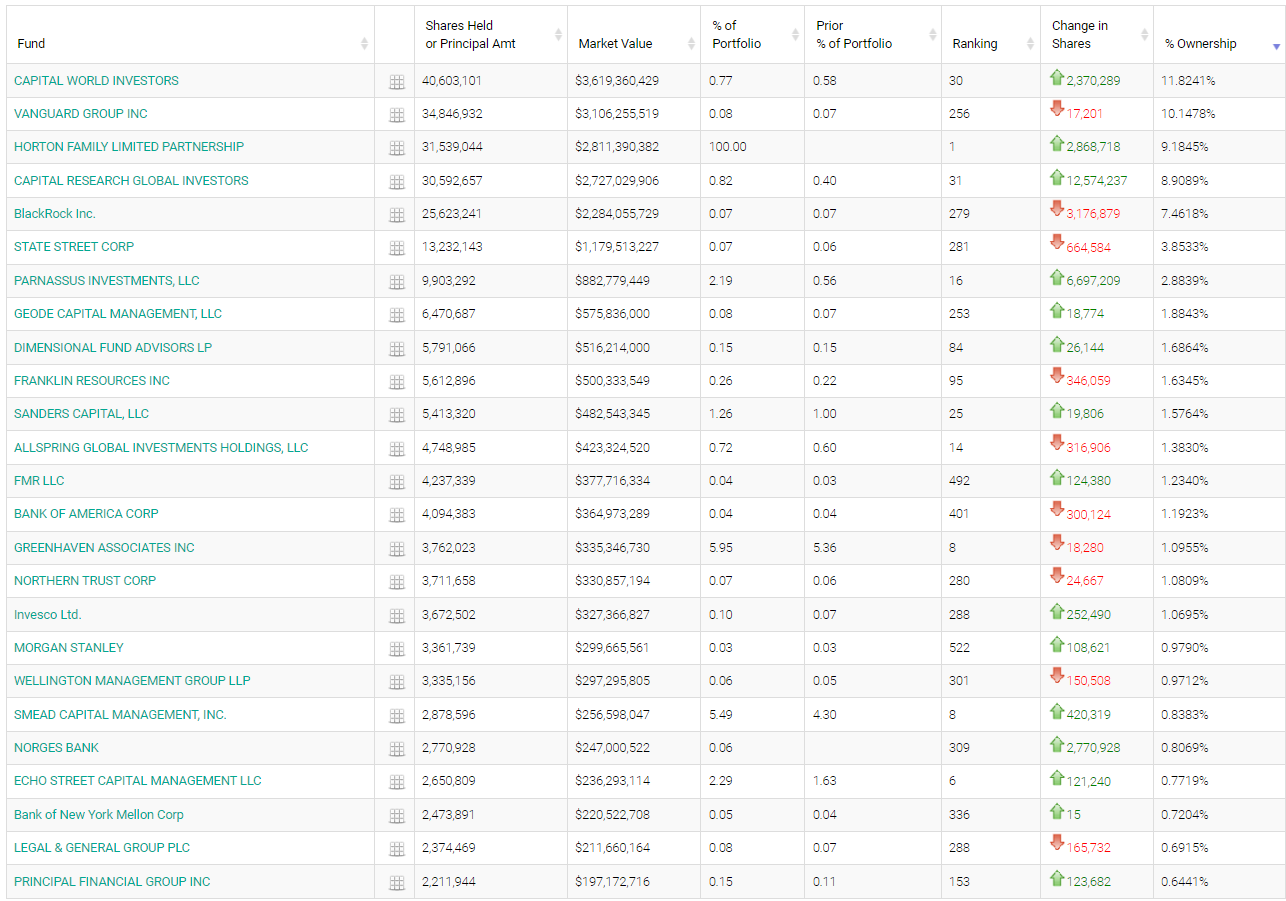The width and height of the screenshot is (1286, 901).
Task: Click grid icon for ECHO STREET CAPITAL MANAGEMENT
Action: [396, 782]
